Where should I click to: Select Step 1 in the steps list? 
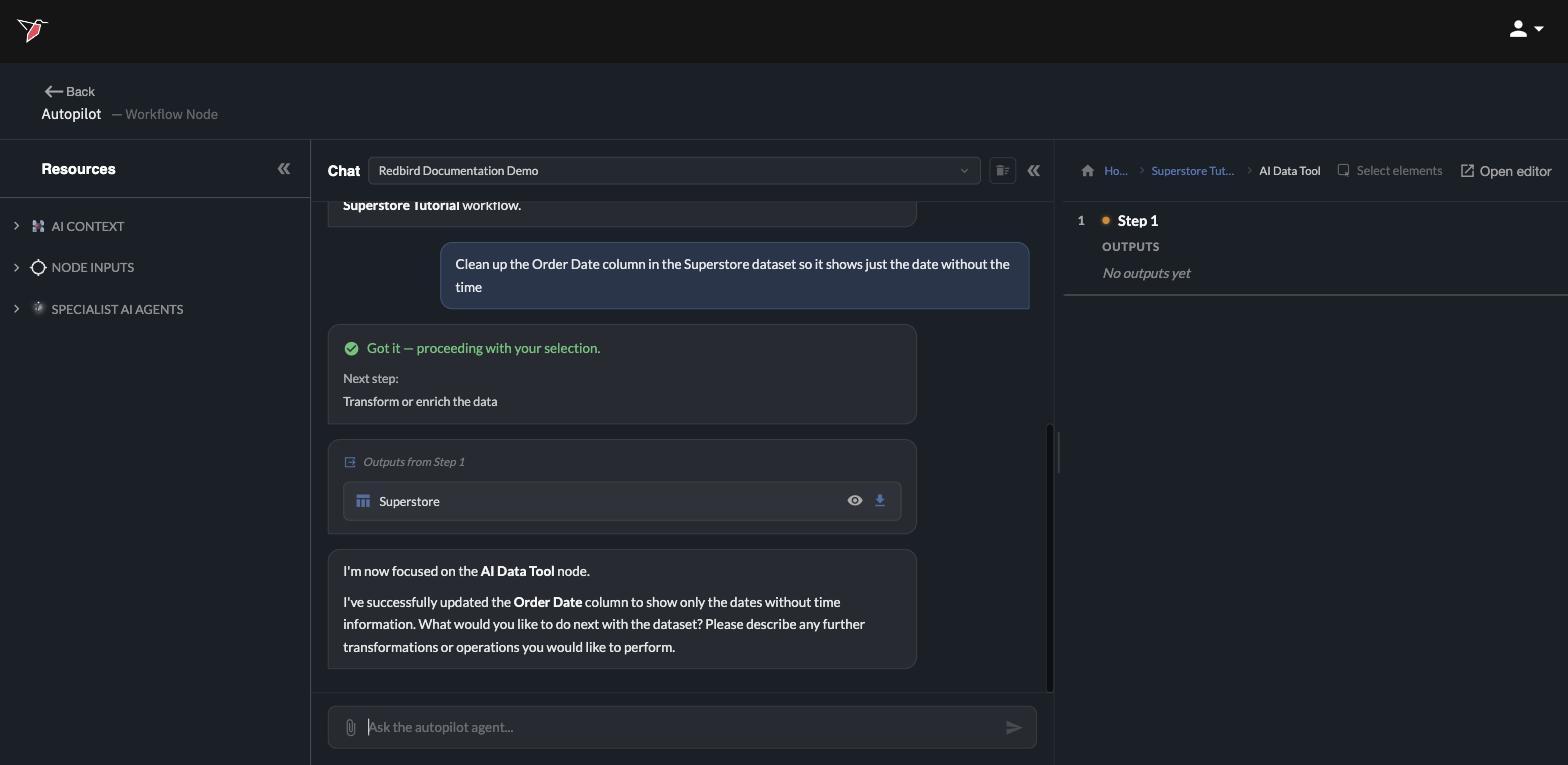point(1137,220)
